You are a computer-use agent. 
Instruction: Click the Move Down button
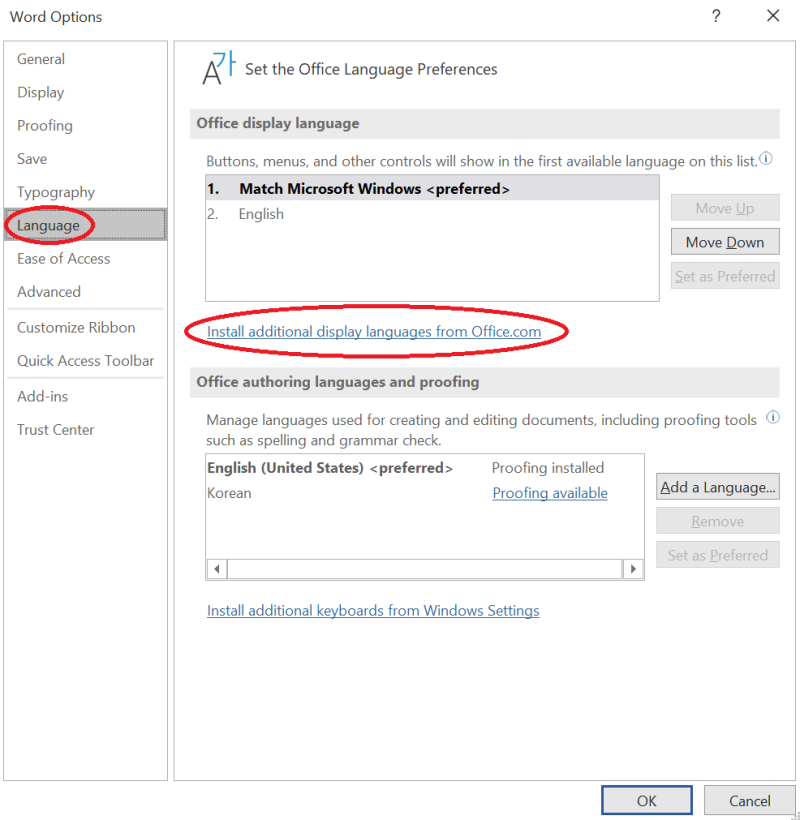coord(724,241)
